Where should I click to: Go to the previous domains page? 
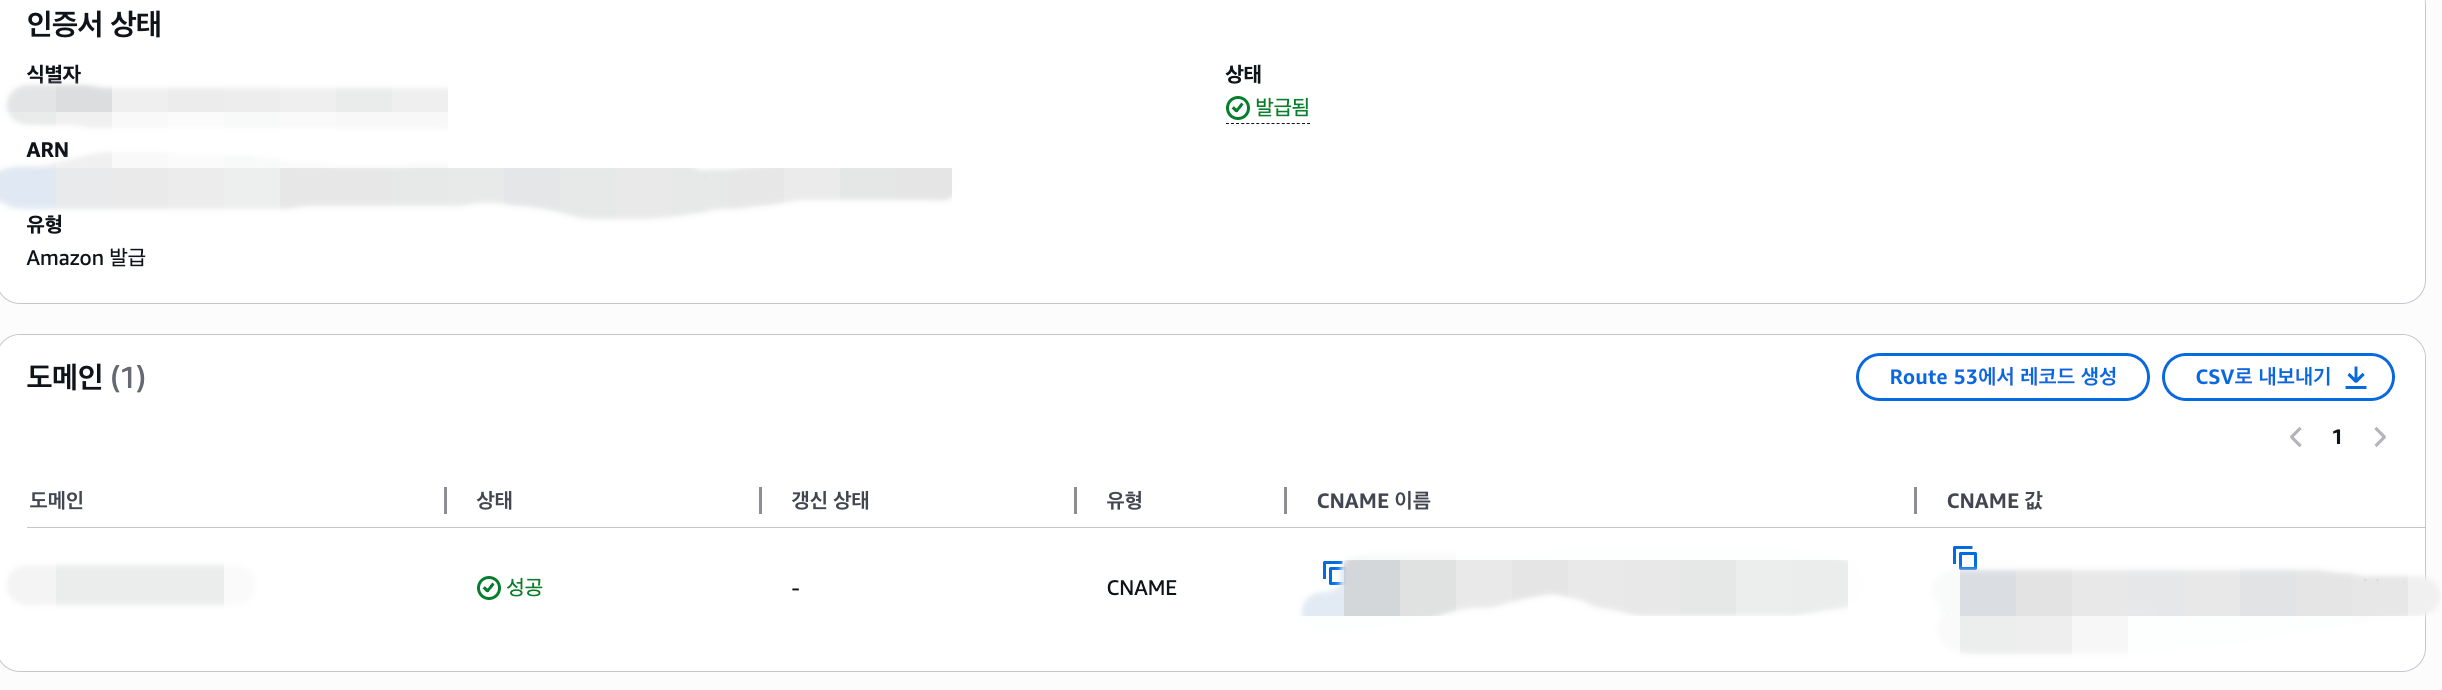tap(2296, 437)
